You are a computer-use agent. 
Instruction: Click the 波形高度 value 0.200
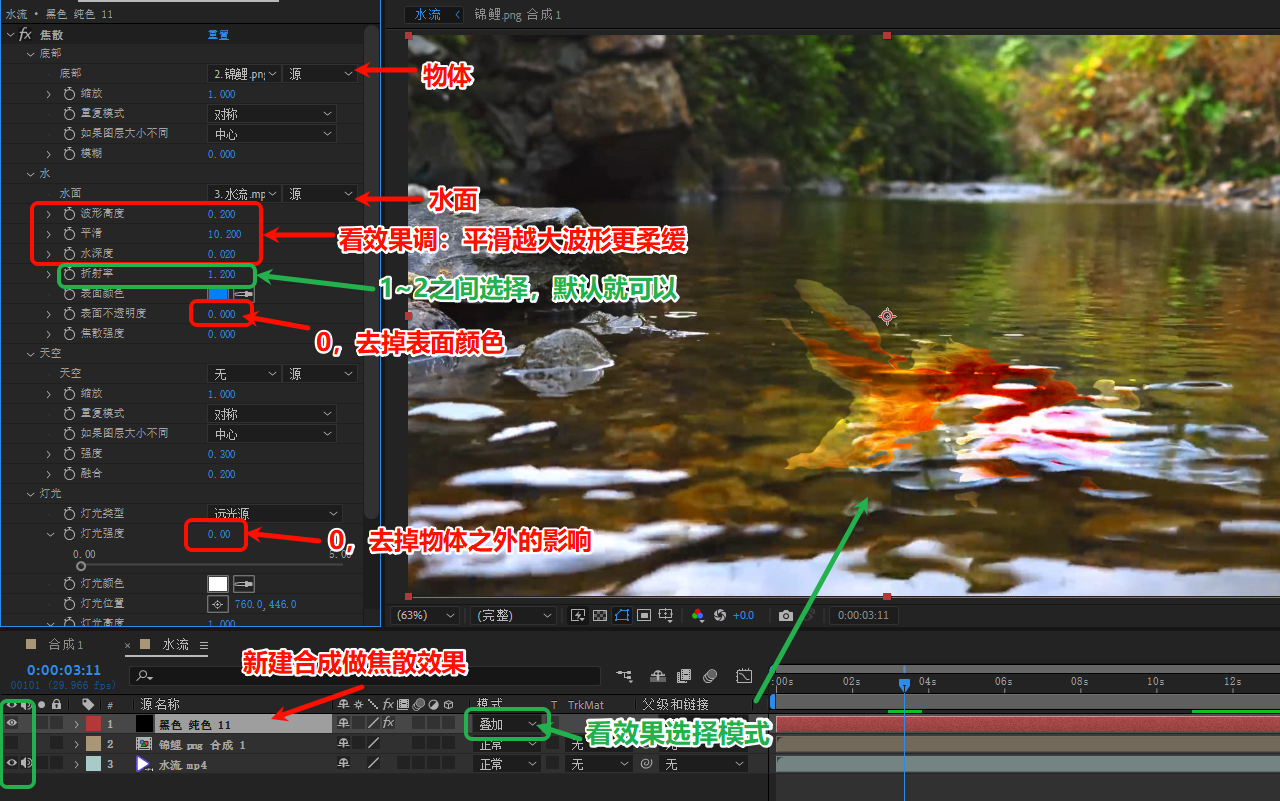tap(222, 214)
